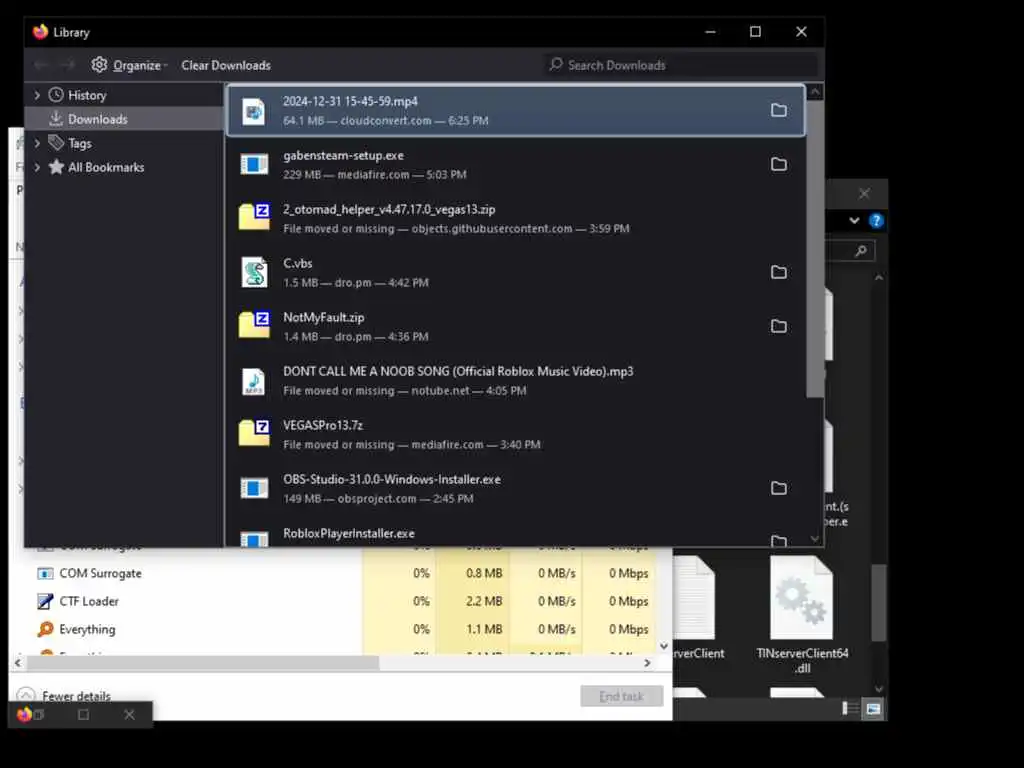Image resolution: width=1024 pixels, height=768 pixels.
Task: Click the All Bookmarks star icon
Action: tap(56, 167)
